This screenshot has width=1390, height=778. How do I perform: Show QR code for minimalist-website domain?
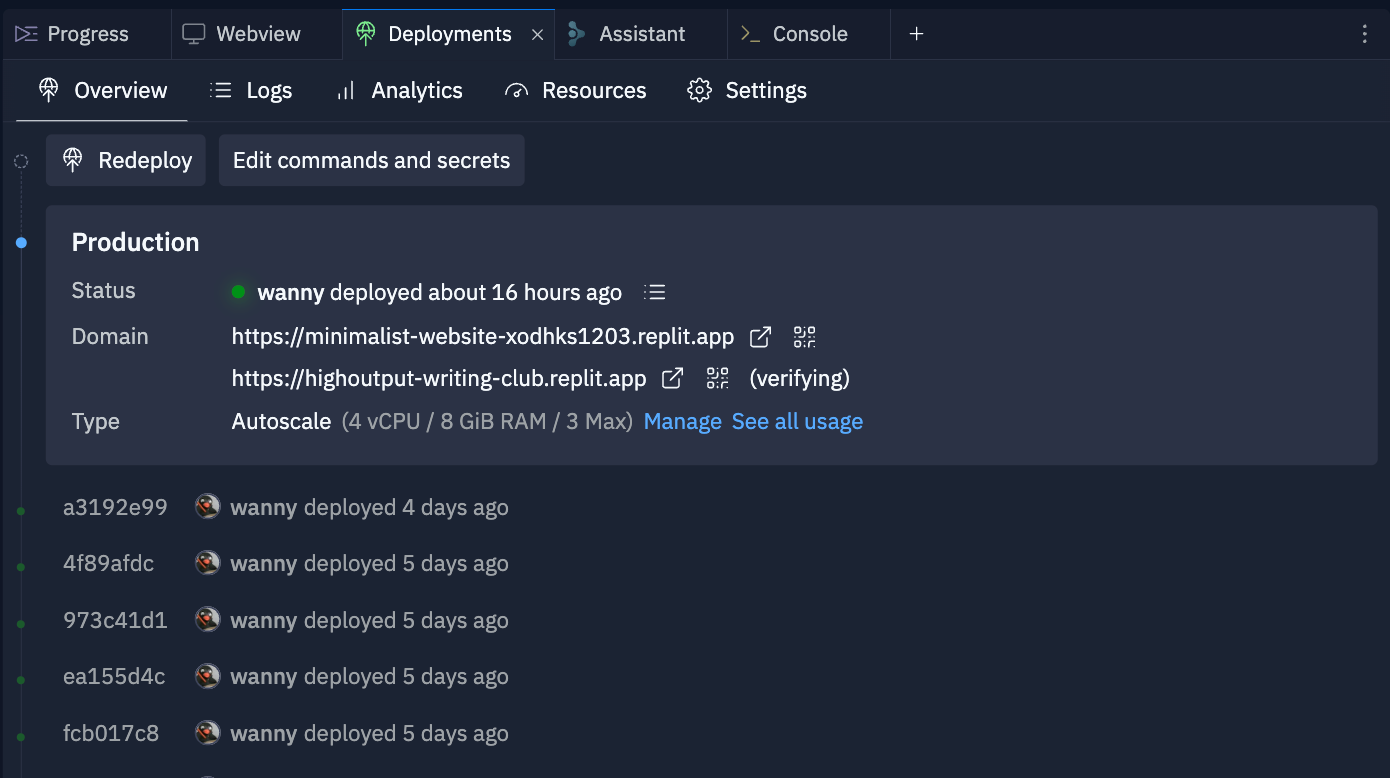coord(805,337)
